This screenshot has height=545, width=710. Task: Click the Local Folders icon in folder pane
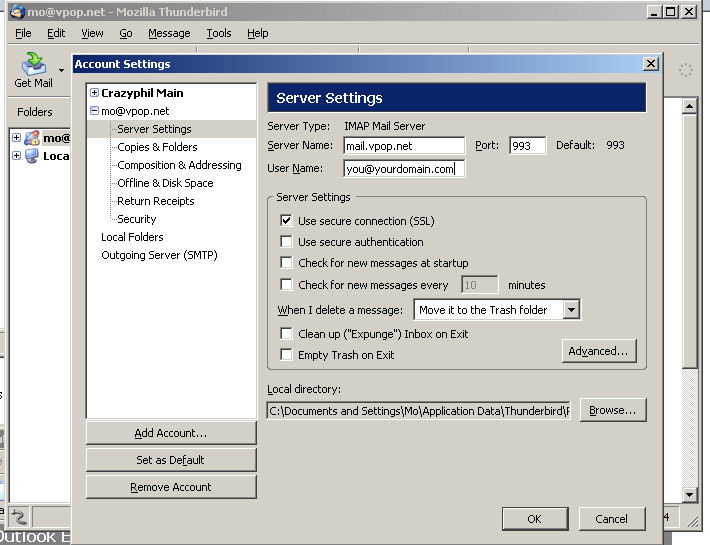31,156
